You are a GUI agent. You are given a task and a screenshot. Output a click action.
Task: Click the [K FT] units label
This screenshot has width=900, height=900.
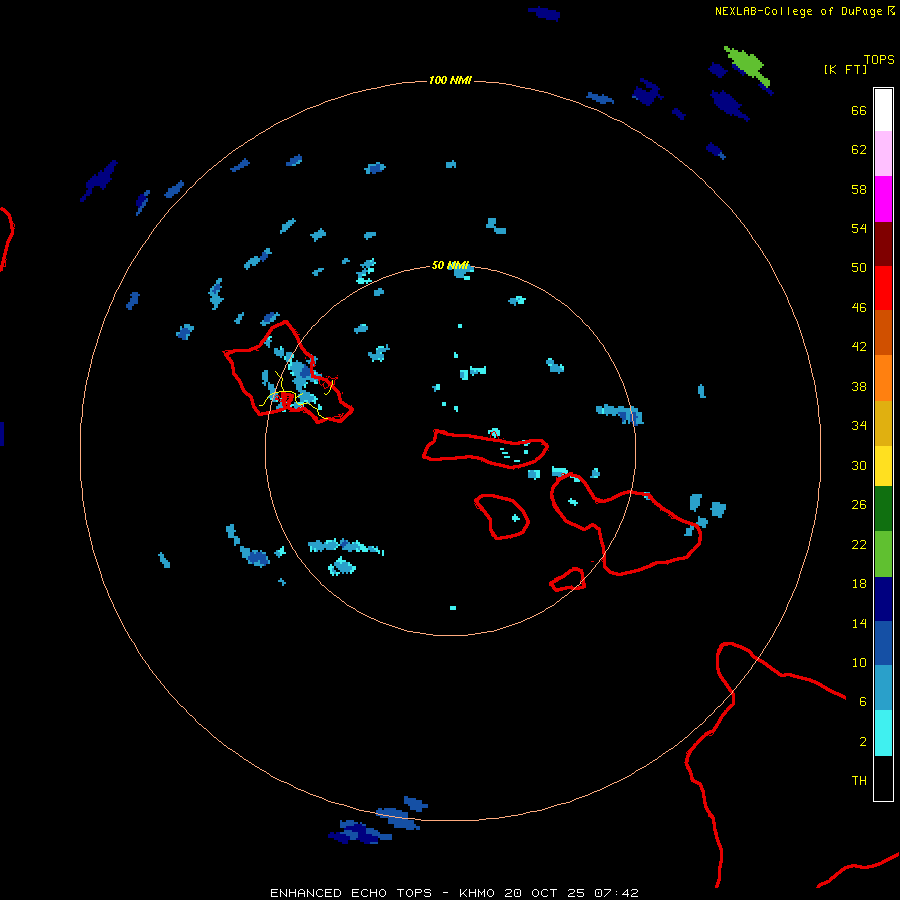click(x=845, y=69)
